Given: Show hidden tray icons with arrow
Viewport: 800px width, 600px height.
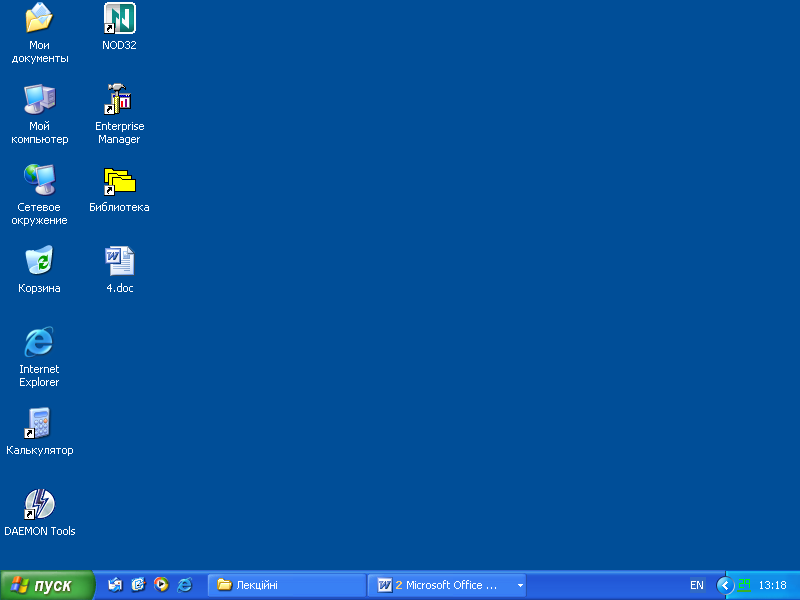Looking at the screenshot, I should pos(725,585).
